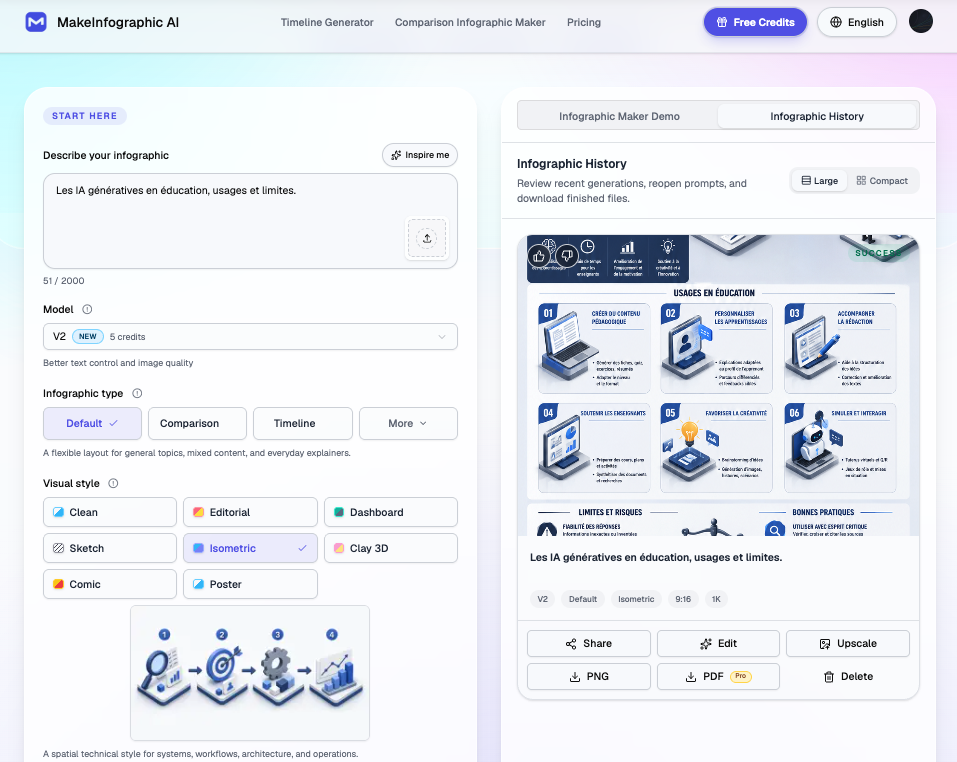
Task: Click the info icon beside Infographic type
Action: (137, 394)
